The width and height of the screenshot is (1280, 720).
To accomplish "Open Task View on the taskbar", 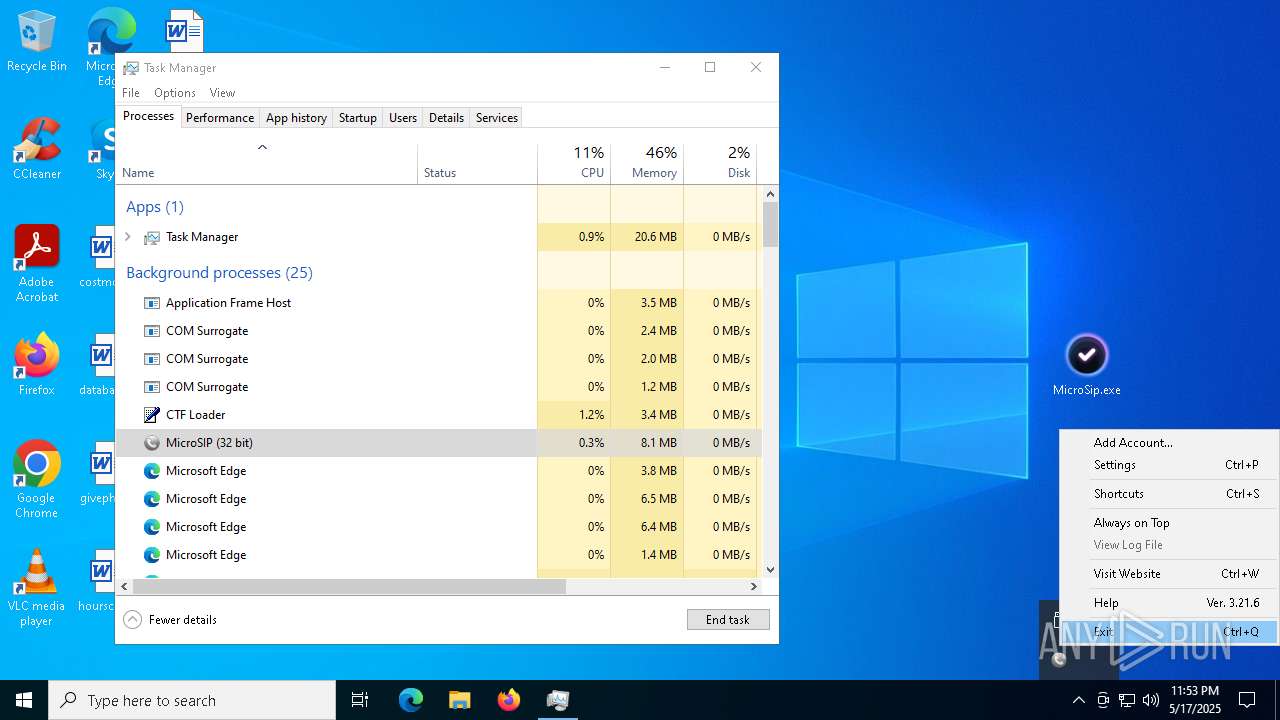I will [x=360, y=700].
